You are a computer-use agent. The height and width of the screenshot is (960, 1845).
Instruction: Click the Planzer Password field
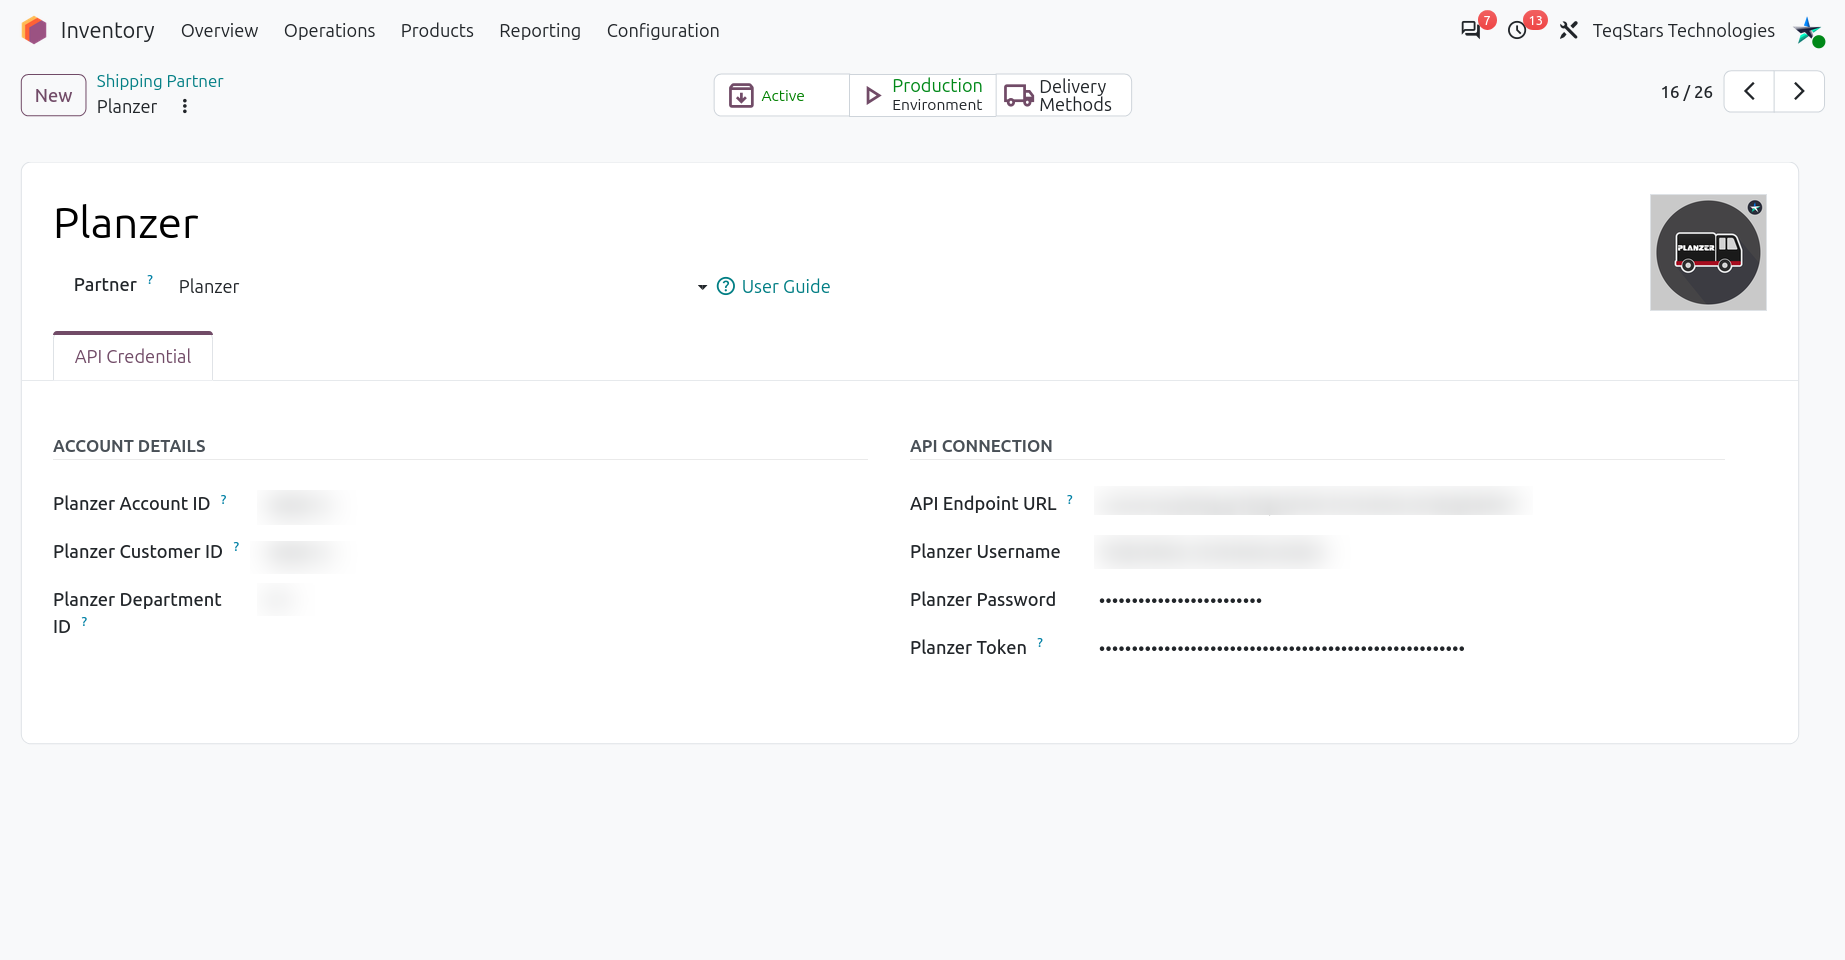1410,600
